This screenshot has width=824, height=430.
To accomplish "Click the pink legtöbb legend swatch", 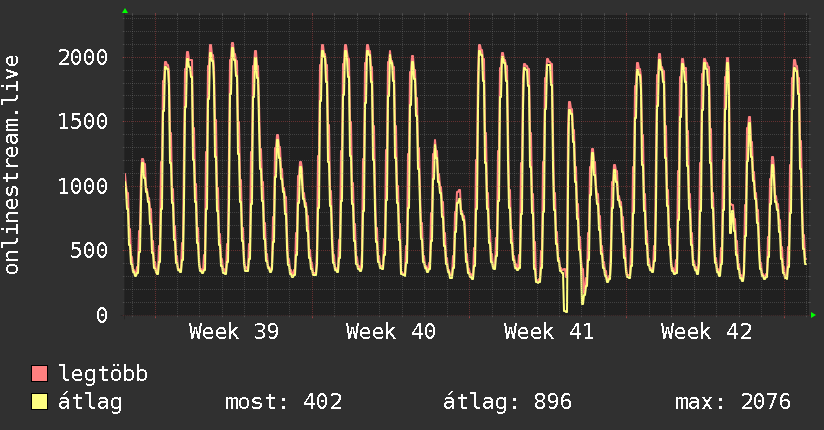I will [39, 374].
